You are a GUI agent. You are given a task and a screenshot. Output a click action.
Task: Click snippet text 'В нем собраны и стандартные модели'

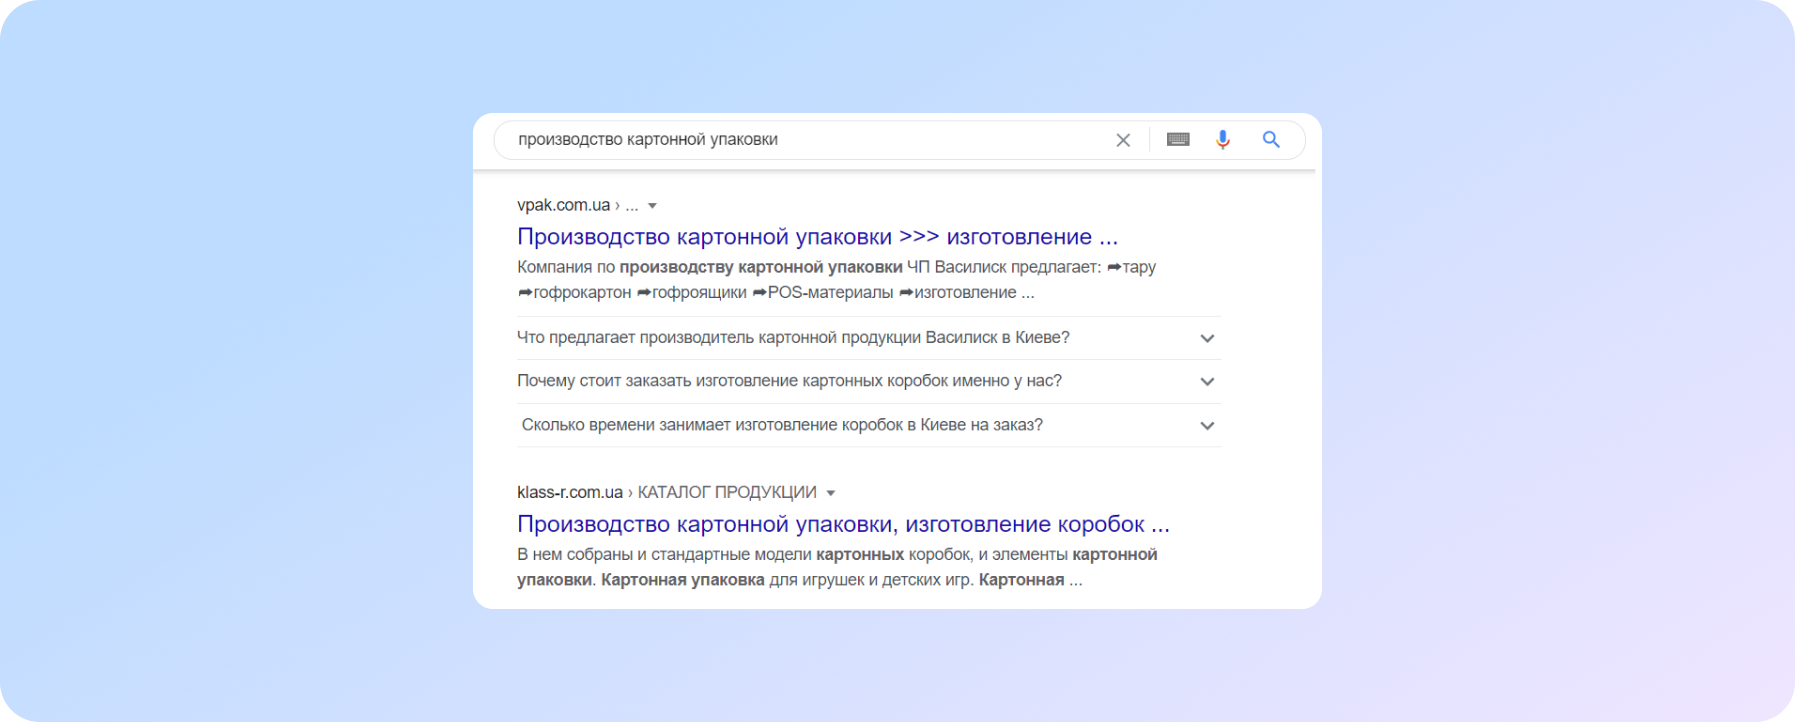coord(664,554)
